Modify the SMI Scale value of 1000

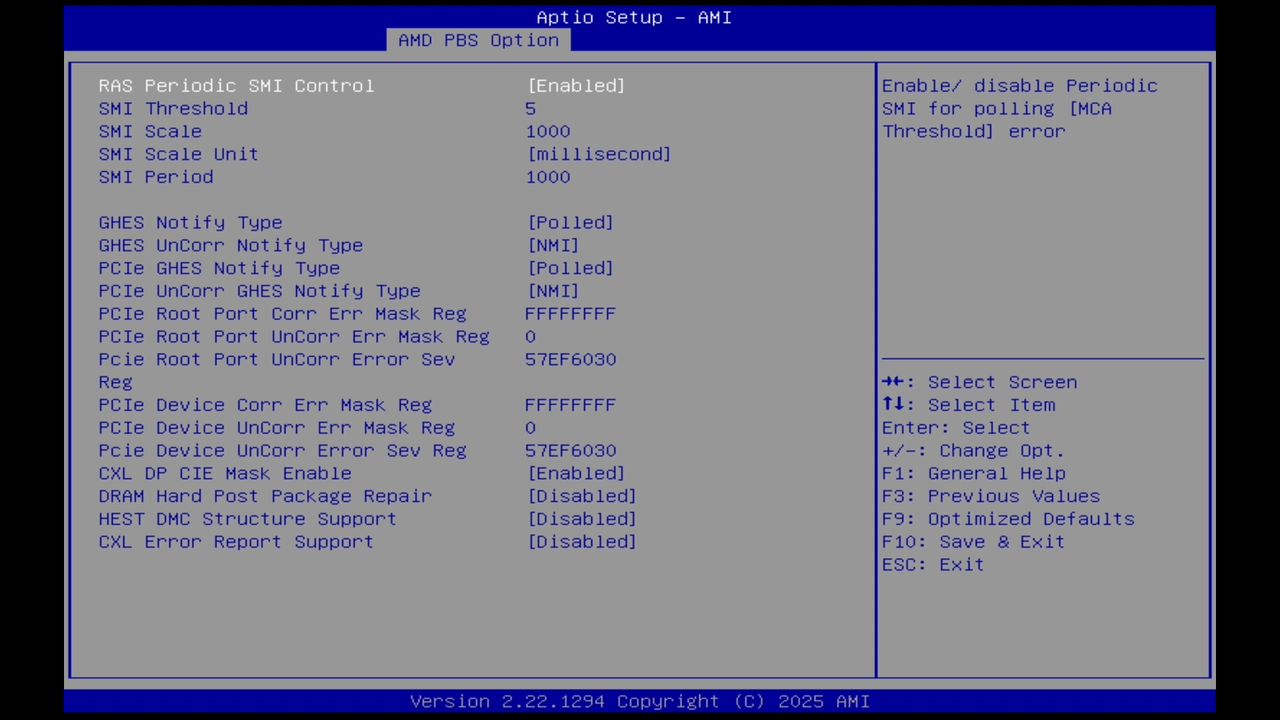[x=547, y=131]
